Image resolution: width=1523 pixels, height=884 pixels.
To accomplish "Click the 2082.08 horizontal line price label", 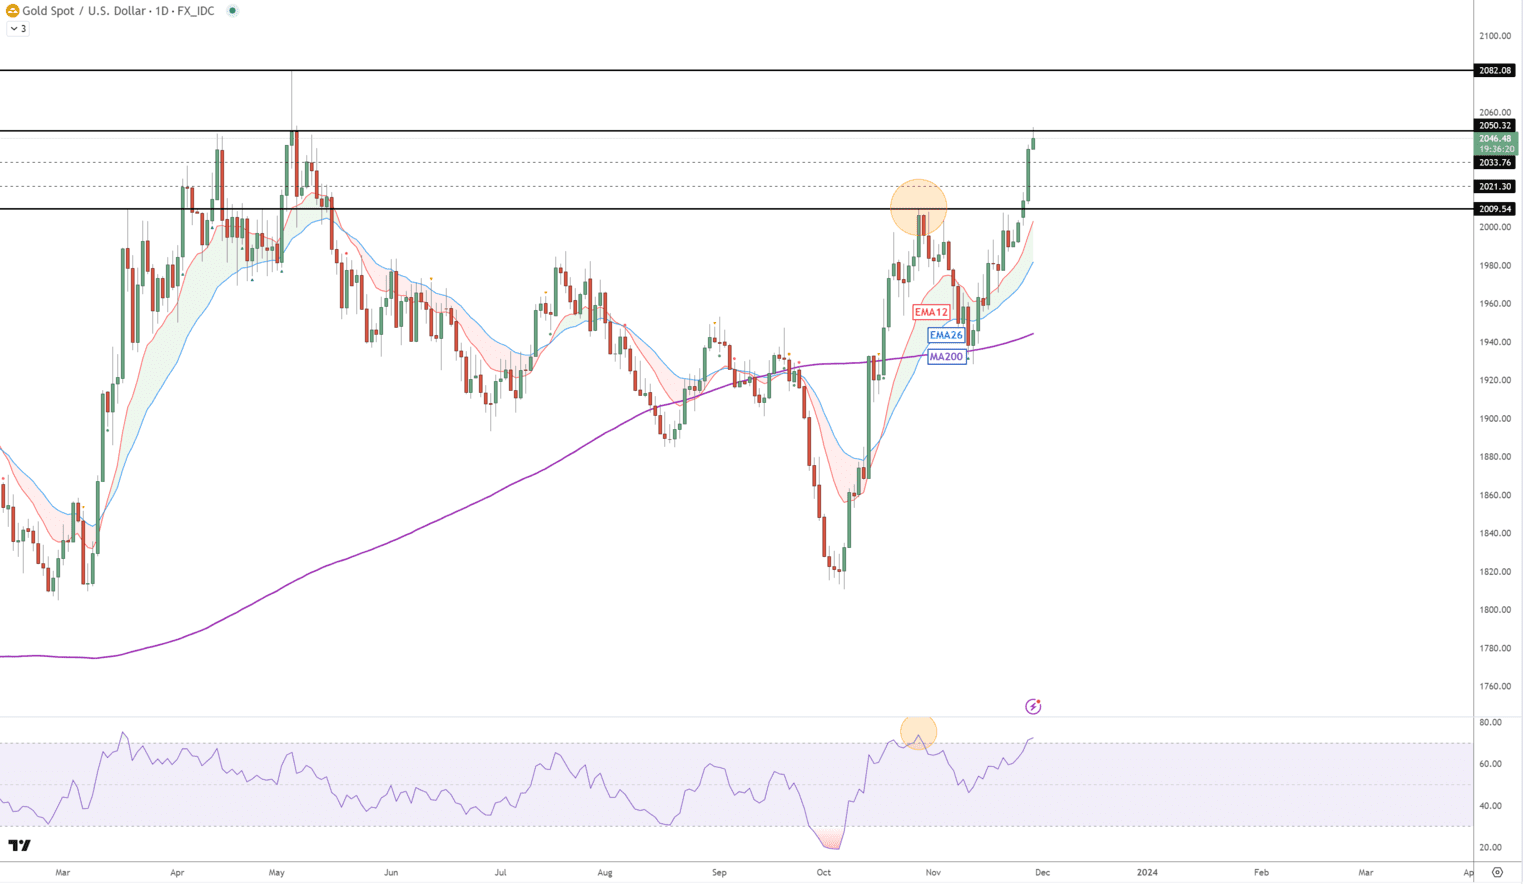I will point(1495,71).
